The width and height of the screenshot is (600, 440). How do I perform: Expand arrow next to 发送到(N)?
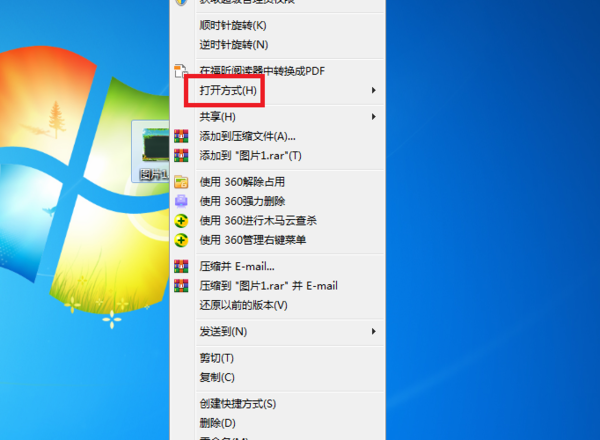373,331
